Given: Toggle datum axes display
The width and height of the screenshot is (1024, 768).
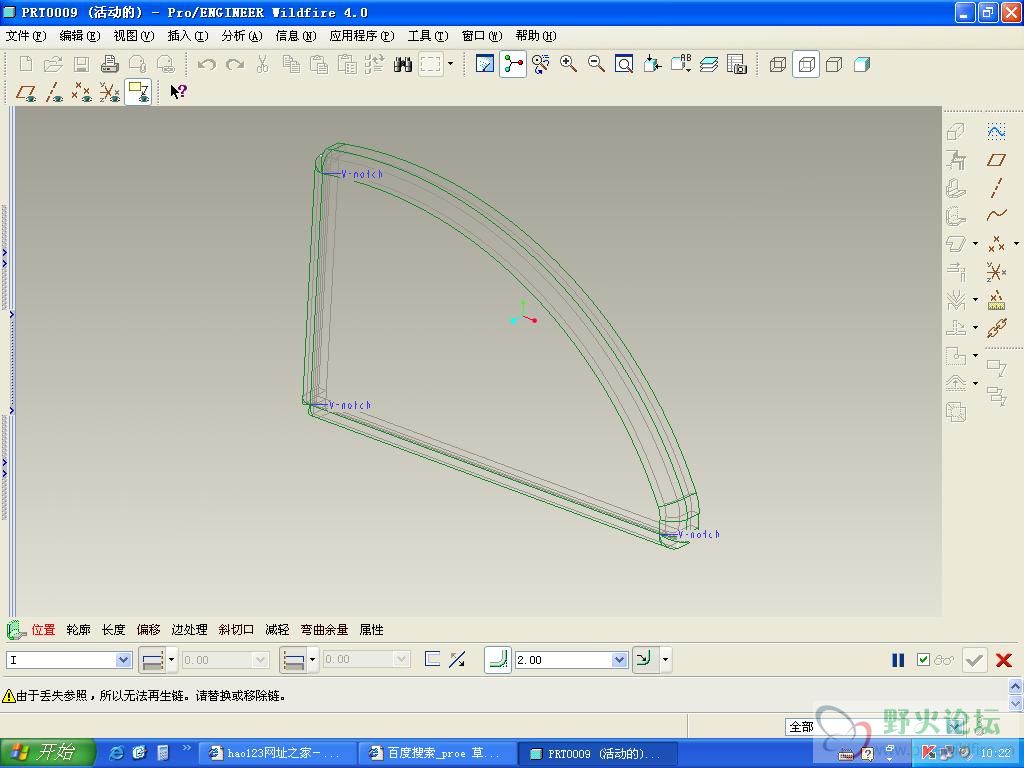Looking at the screenshot, I should (x=54, y=92).
